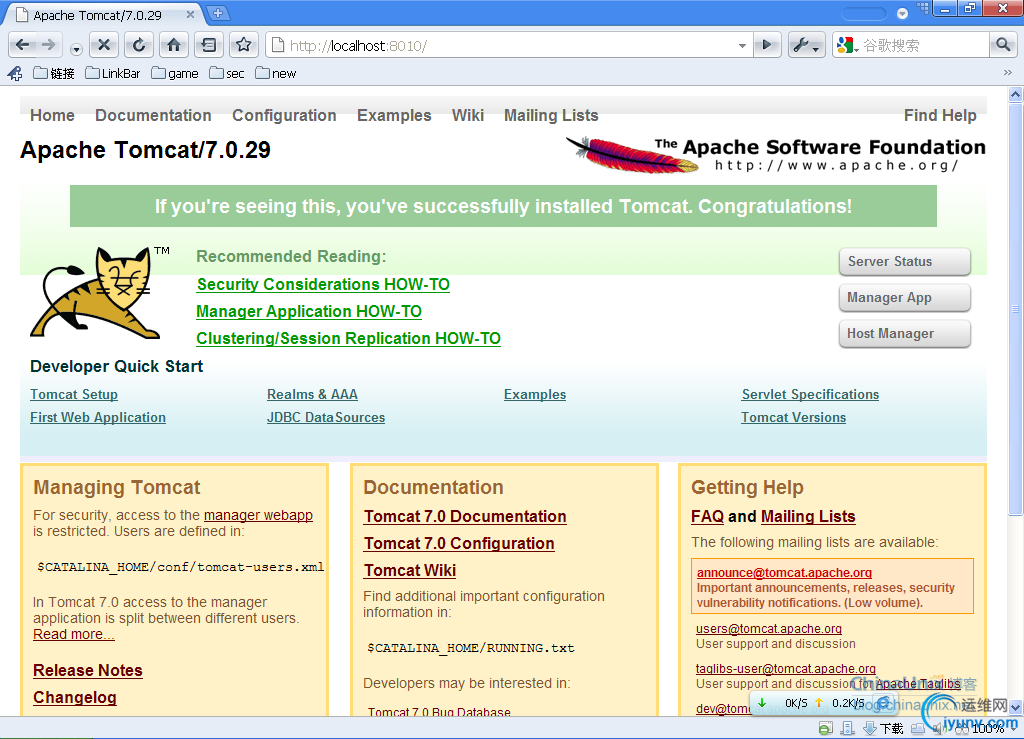
Task: Open the ad-block status bar icon
Action: pos(826,728)
